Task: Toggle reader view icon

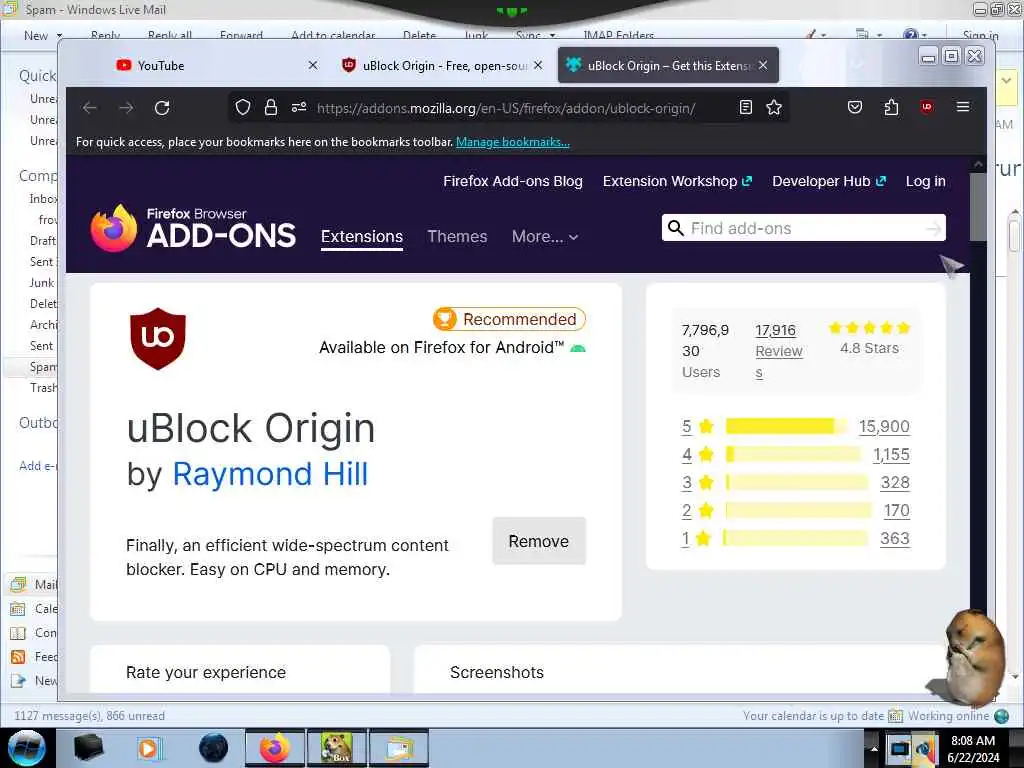Action: pos(746,107)
